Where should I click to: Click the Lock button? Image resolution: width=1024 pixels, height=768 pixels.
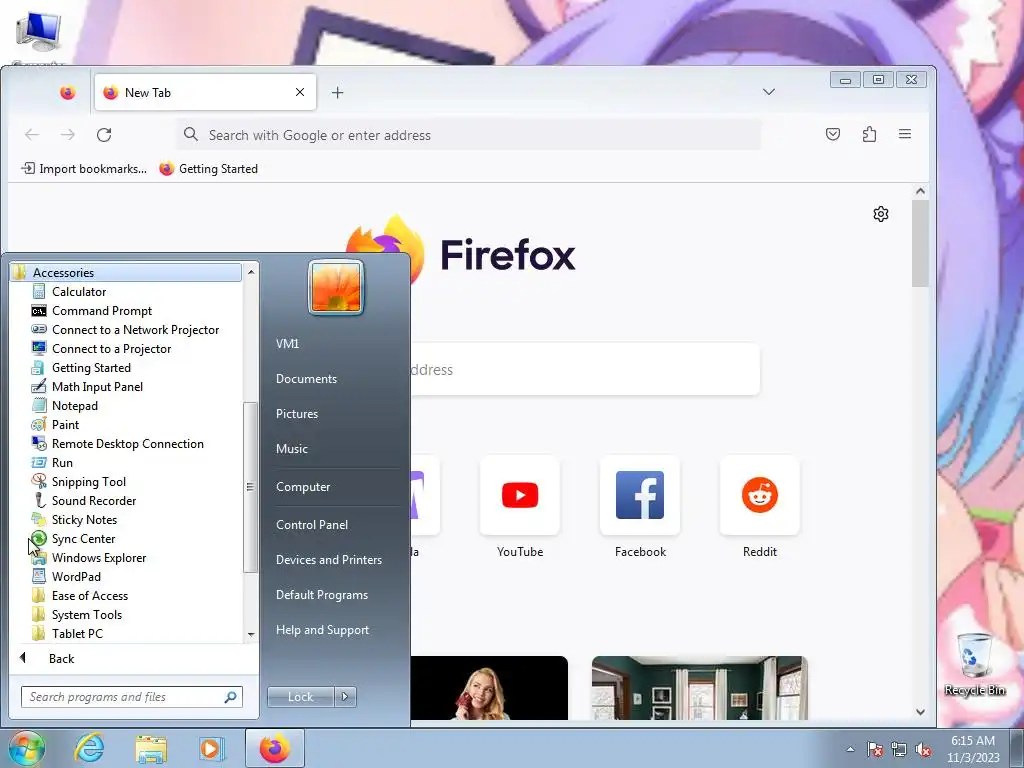300,697
